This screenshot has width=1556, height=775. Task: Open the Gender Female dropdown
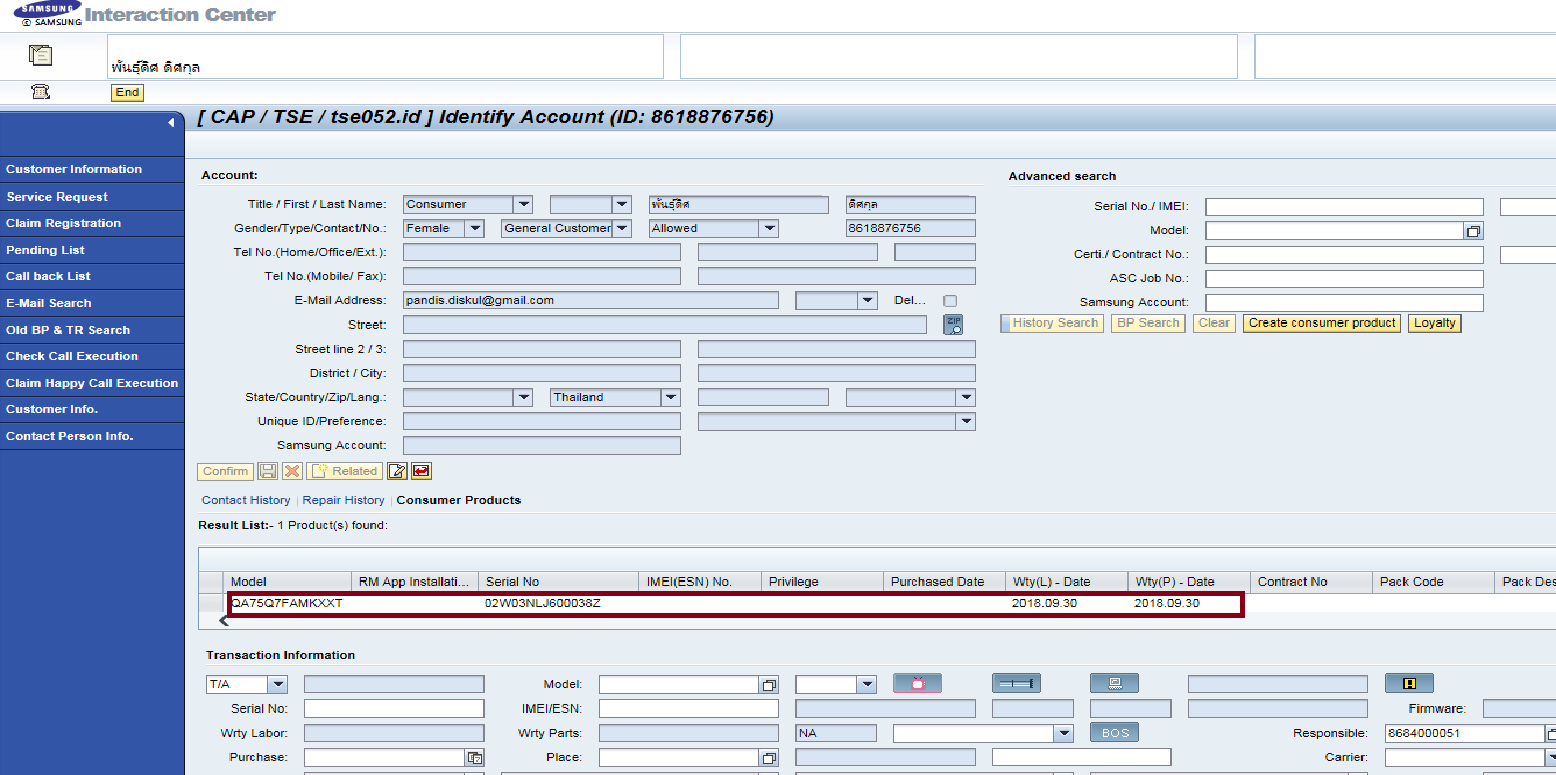(x=474, y=228)
